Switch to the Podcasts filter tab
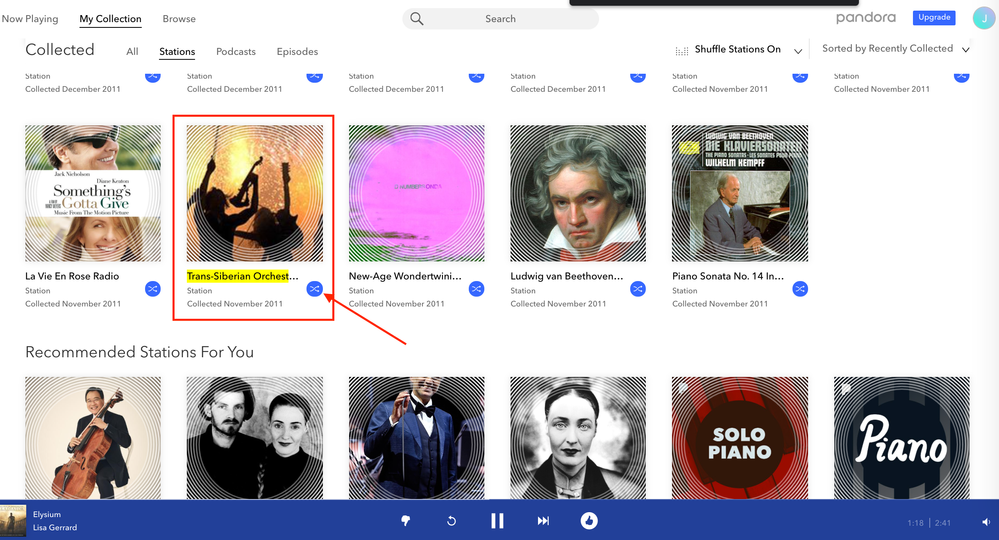The image size is (999, 540). pos(236,52)
